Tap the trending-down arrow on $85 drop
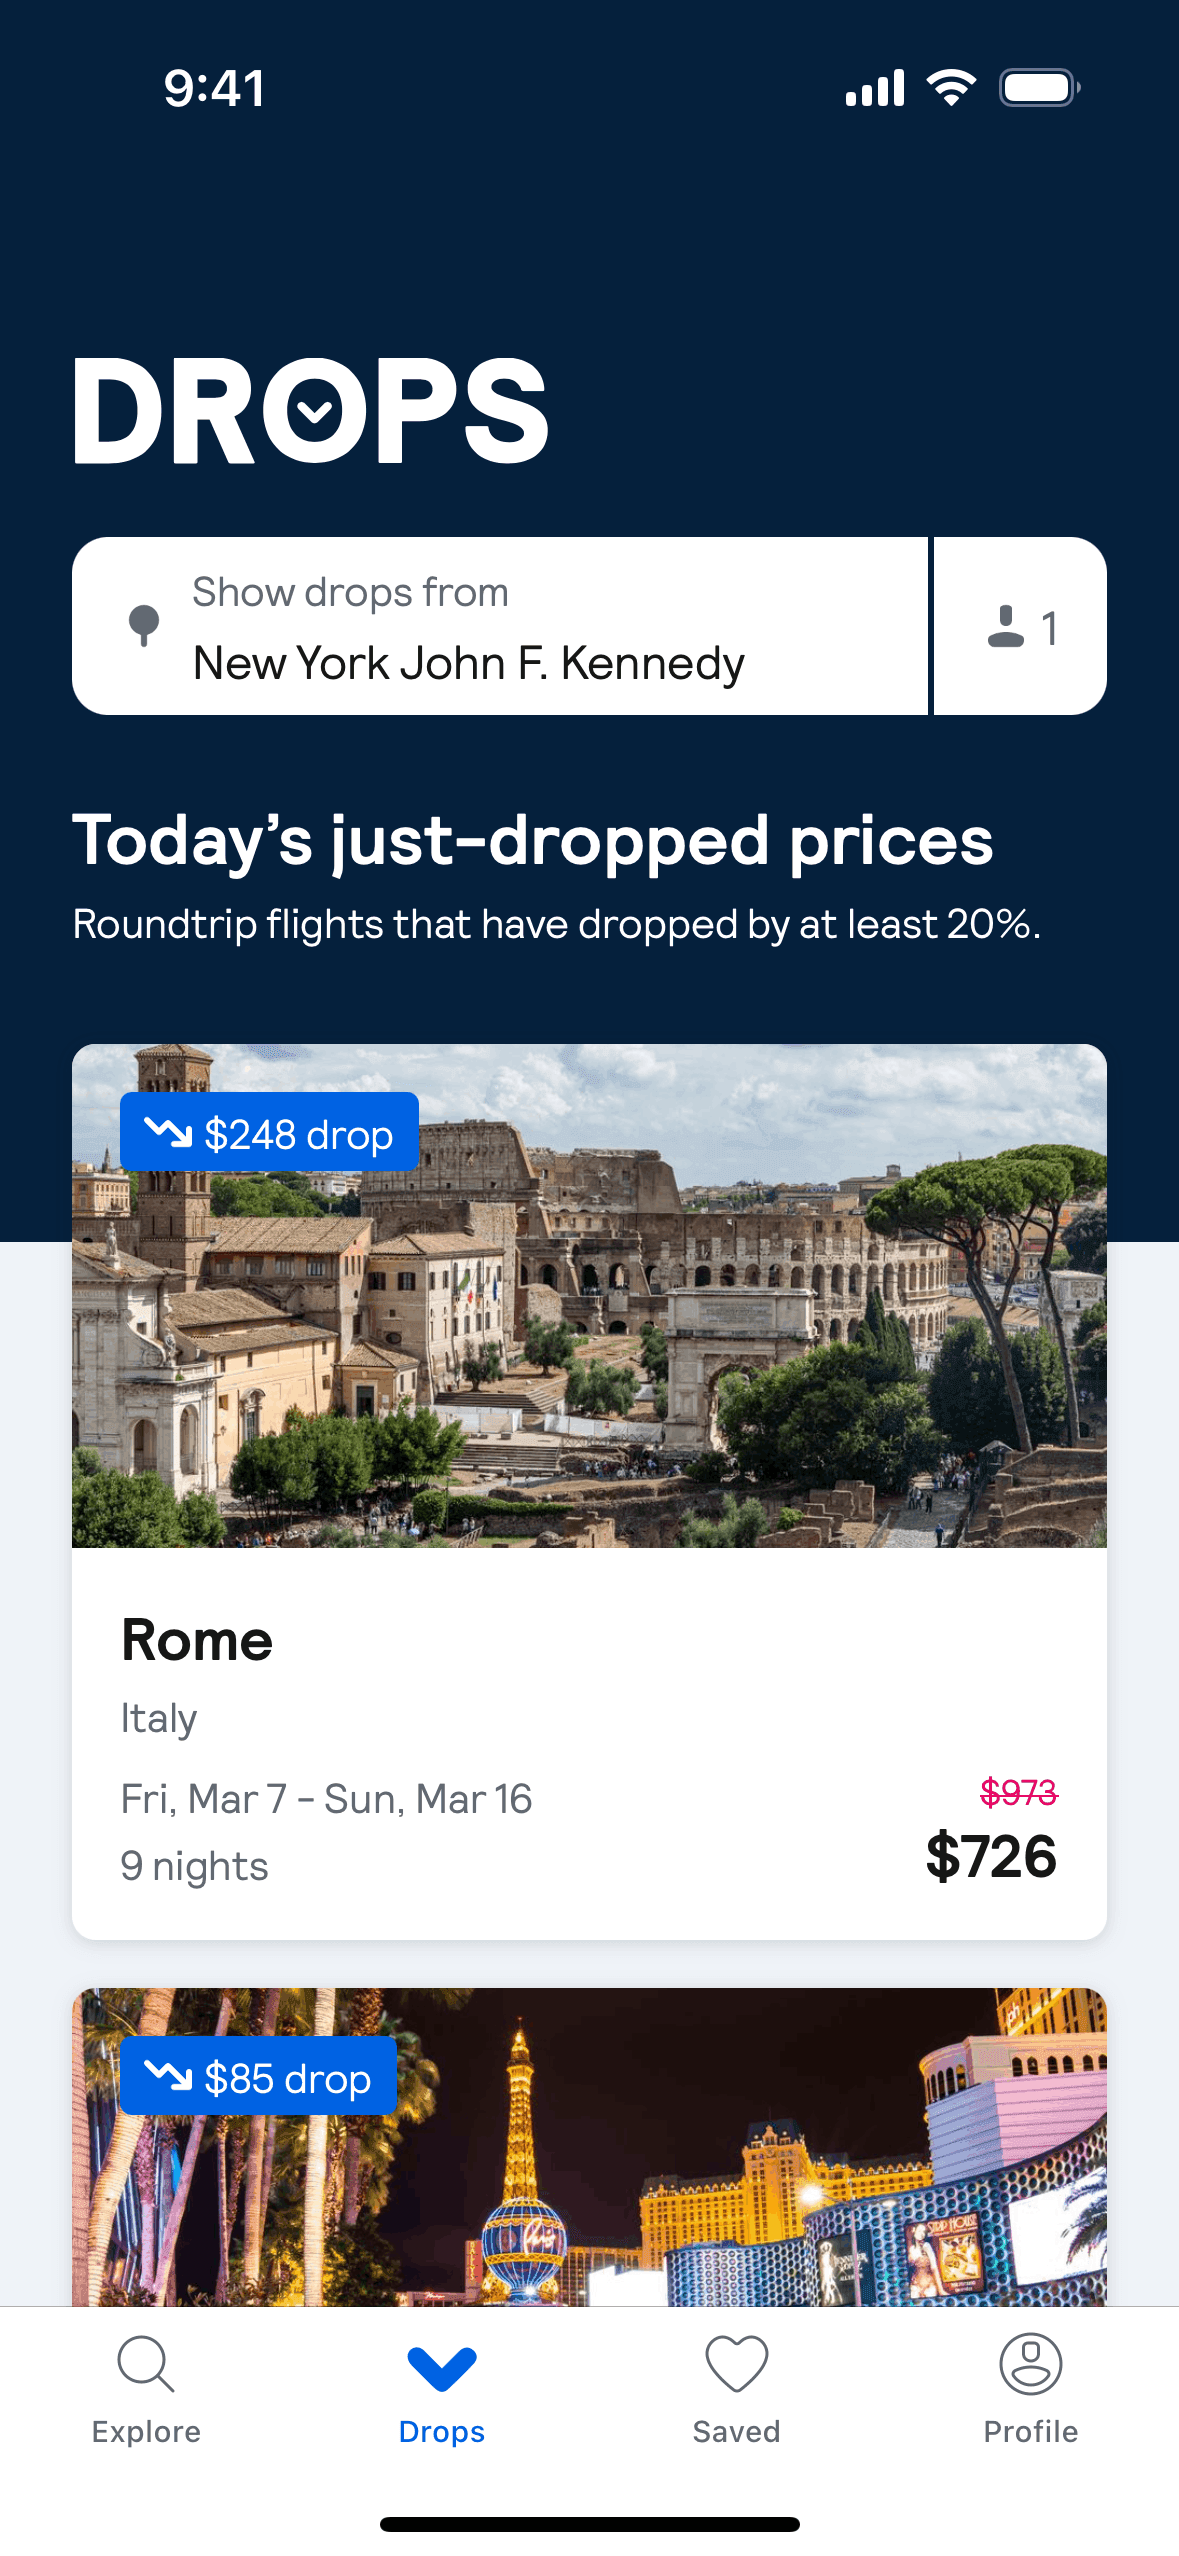 pyautogui.click(x=168, y=2076)
